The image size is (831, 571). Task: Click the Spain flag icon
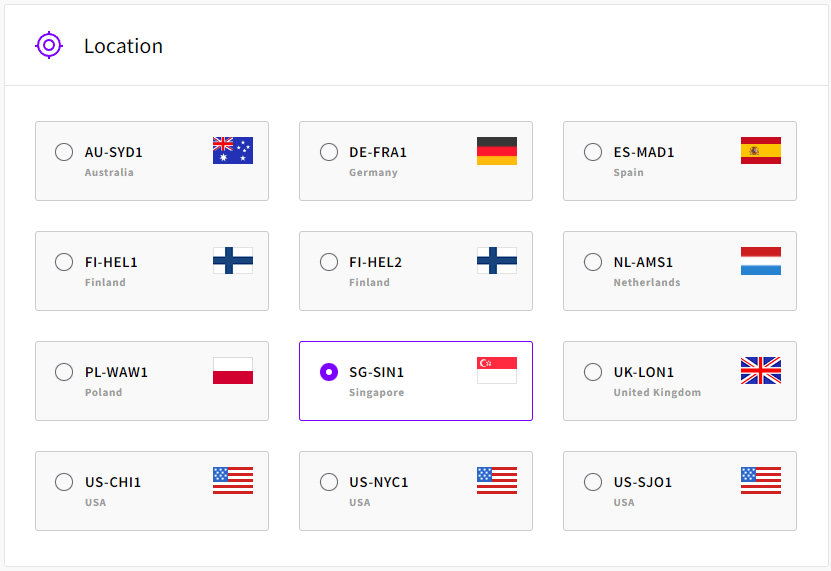761,151
